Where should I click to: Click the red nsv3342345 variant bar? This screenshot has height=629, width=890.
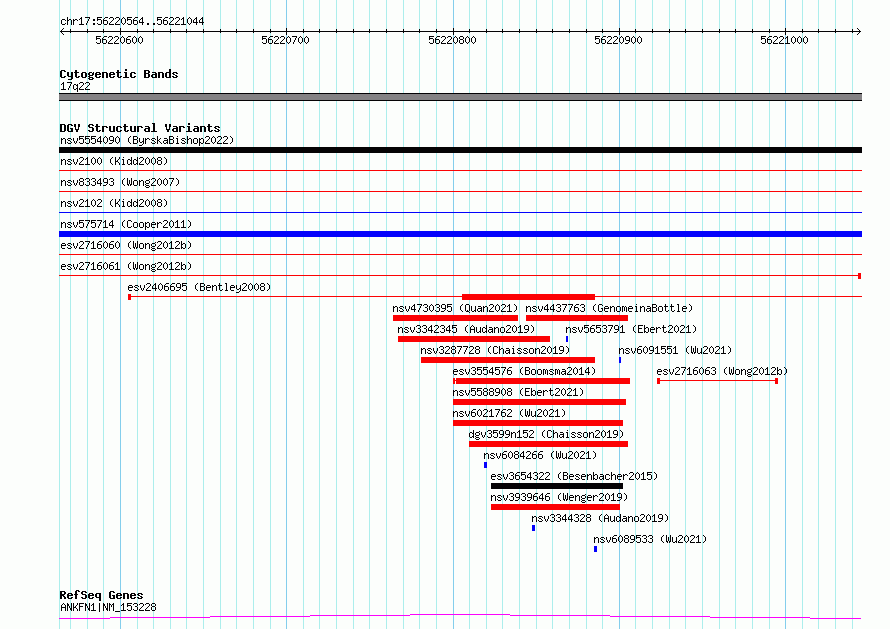click(x=474, y=339)
